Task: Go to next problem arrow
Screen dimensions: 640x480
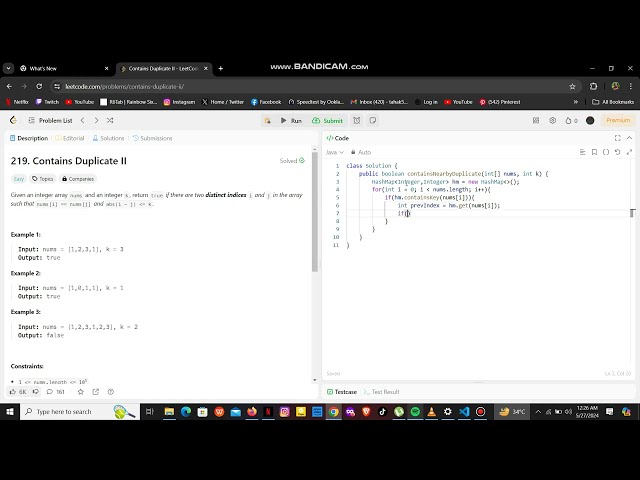Action: pos(96,120)
